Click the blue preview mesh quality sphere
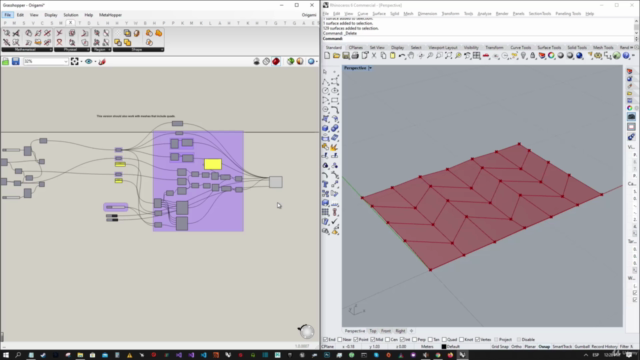The image size is (640, 360). [x=311, y=61]
